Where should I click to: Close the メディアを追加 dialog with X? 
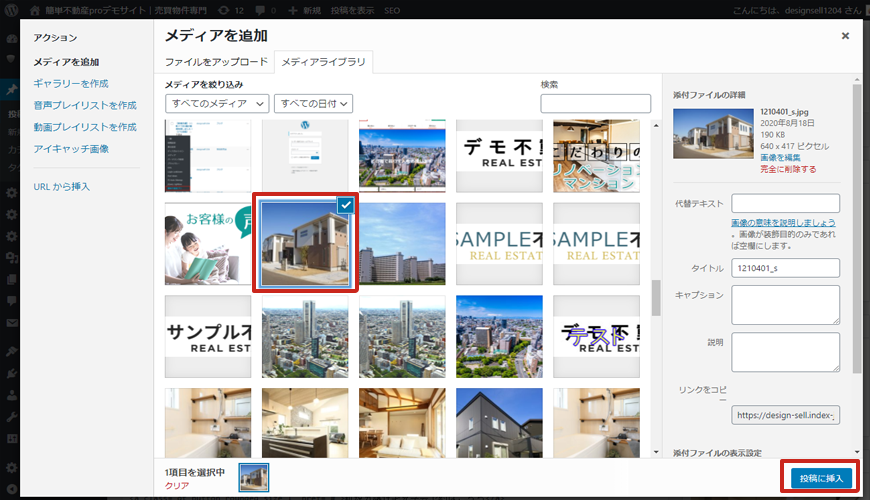[845, 36]
